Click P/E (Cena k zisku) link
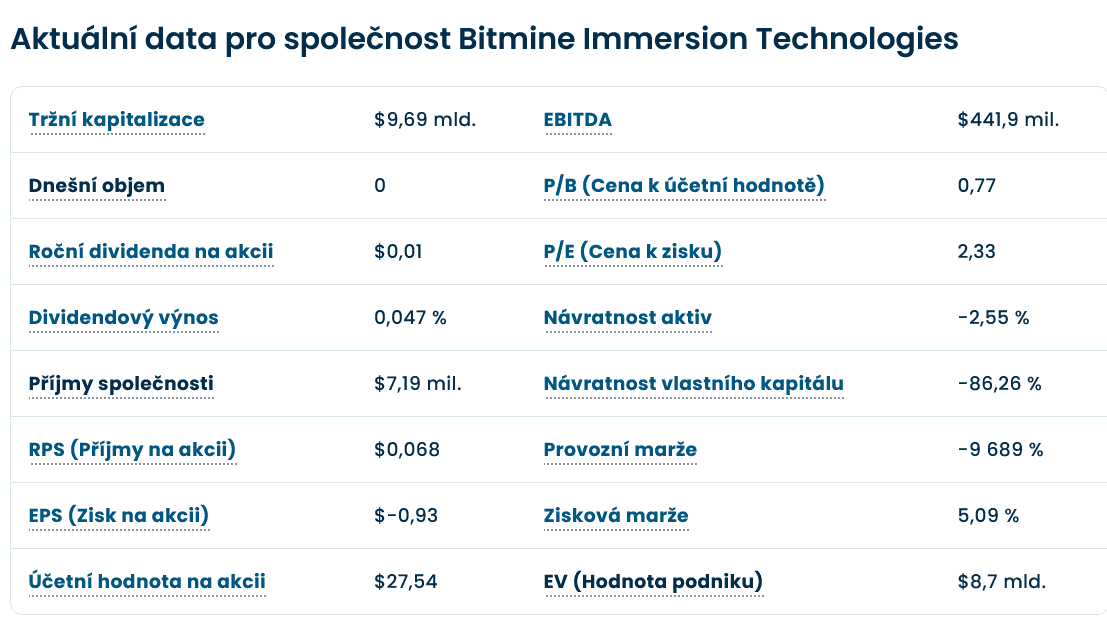 [x=632, y=252]
